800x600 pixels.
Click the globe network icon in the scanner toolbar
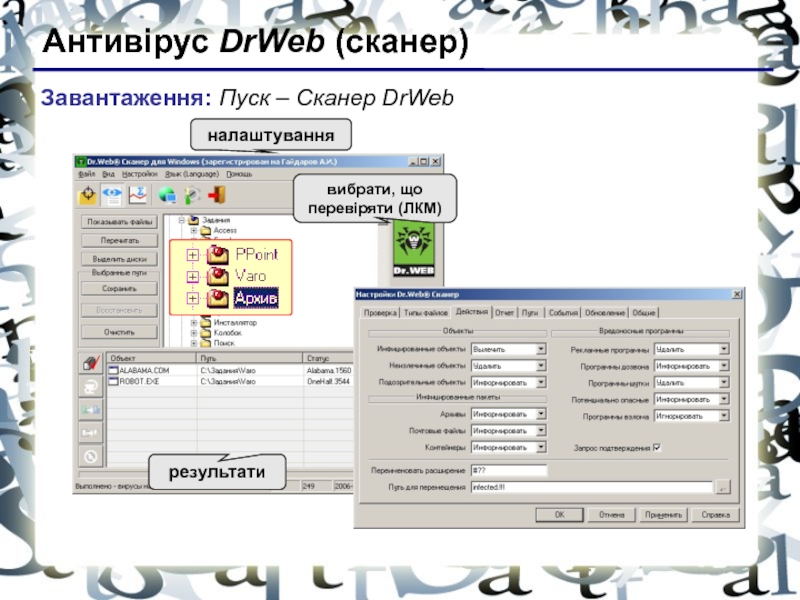click(167, 195)
